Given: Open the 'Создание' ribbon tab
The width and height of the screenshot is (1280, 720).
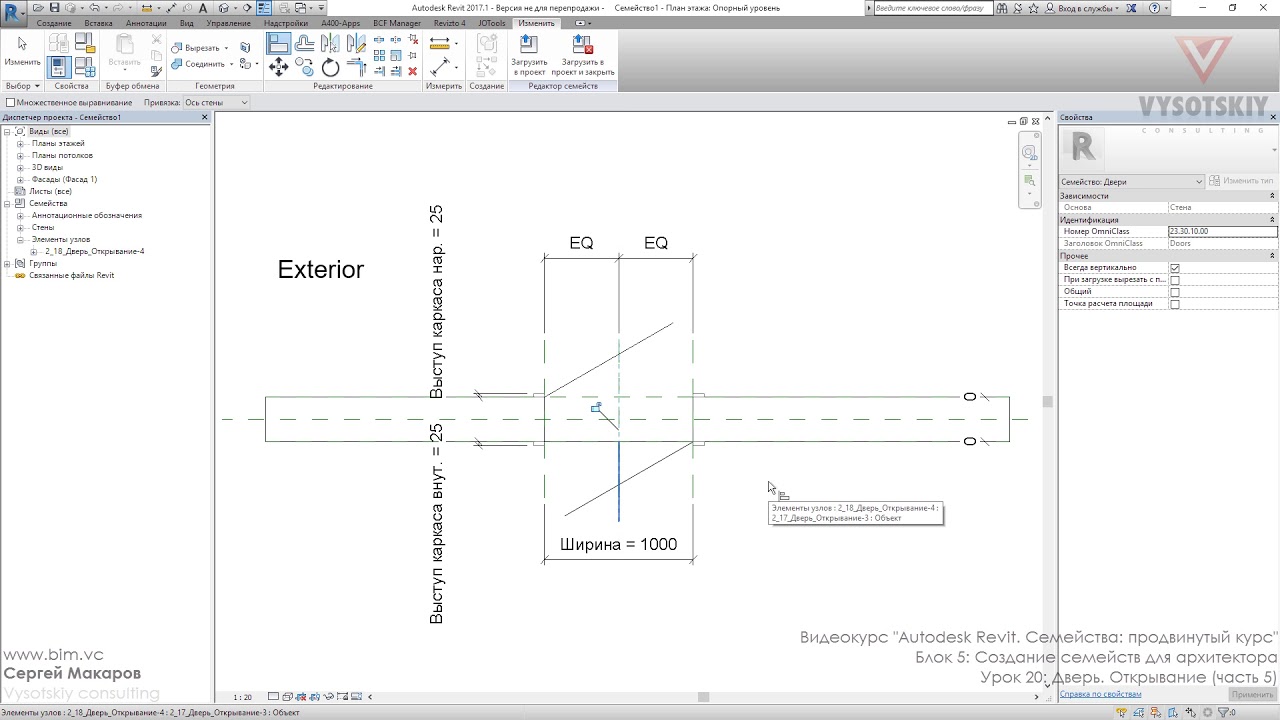Looking at the screenshot, I should (x=54, y=23).
